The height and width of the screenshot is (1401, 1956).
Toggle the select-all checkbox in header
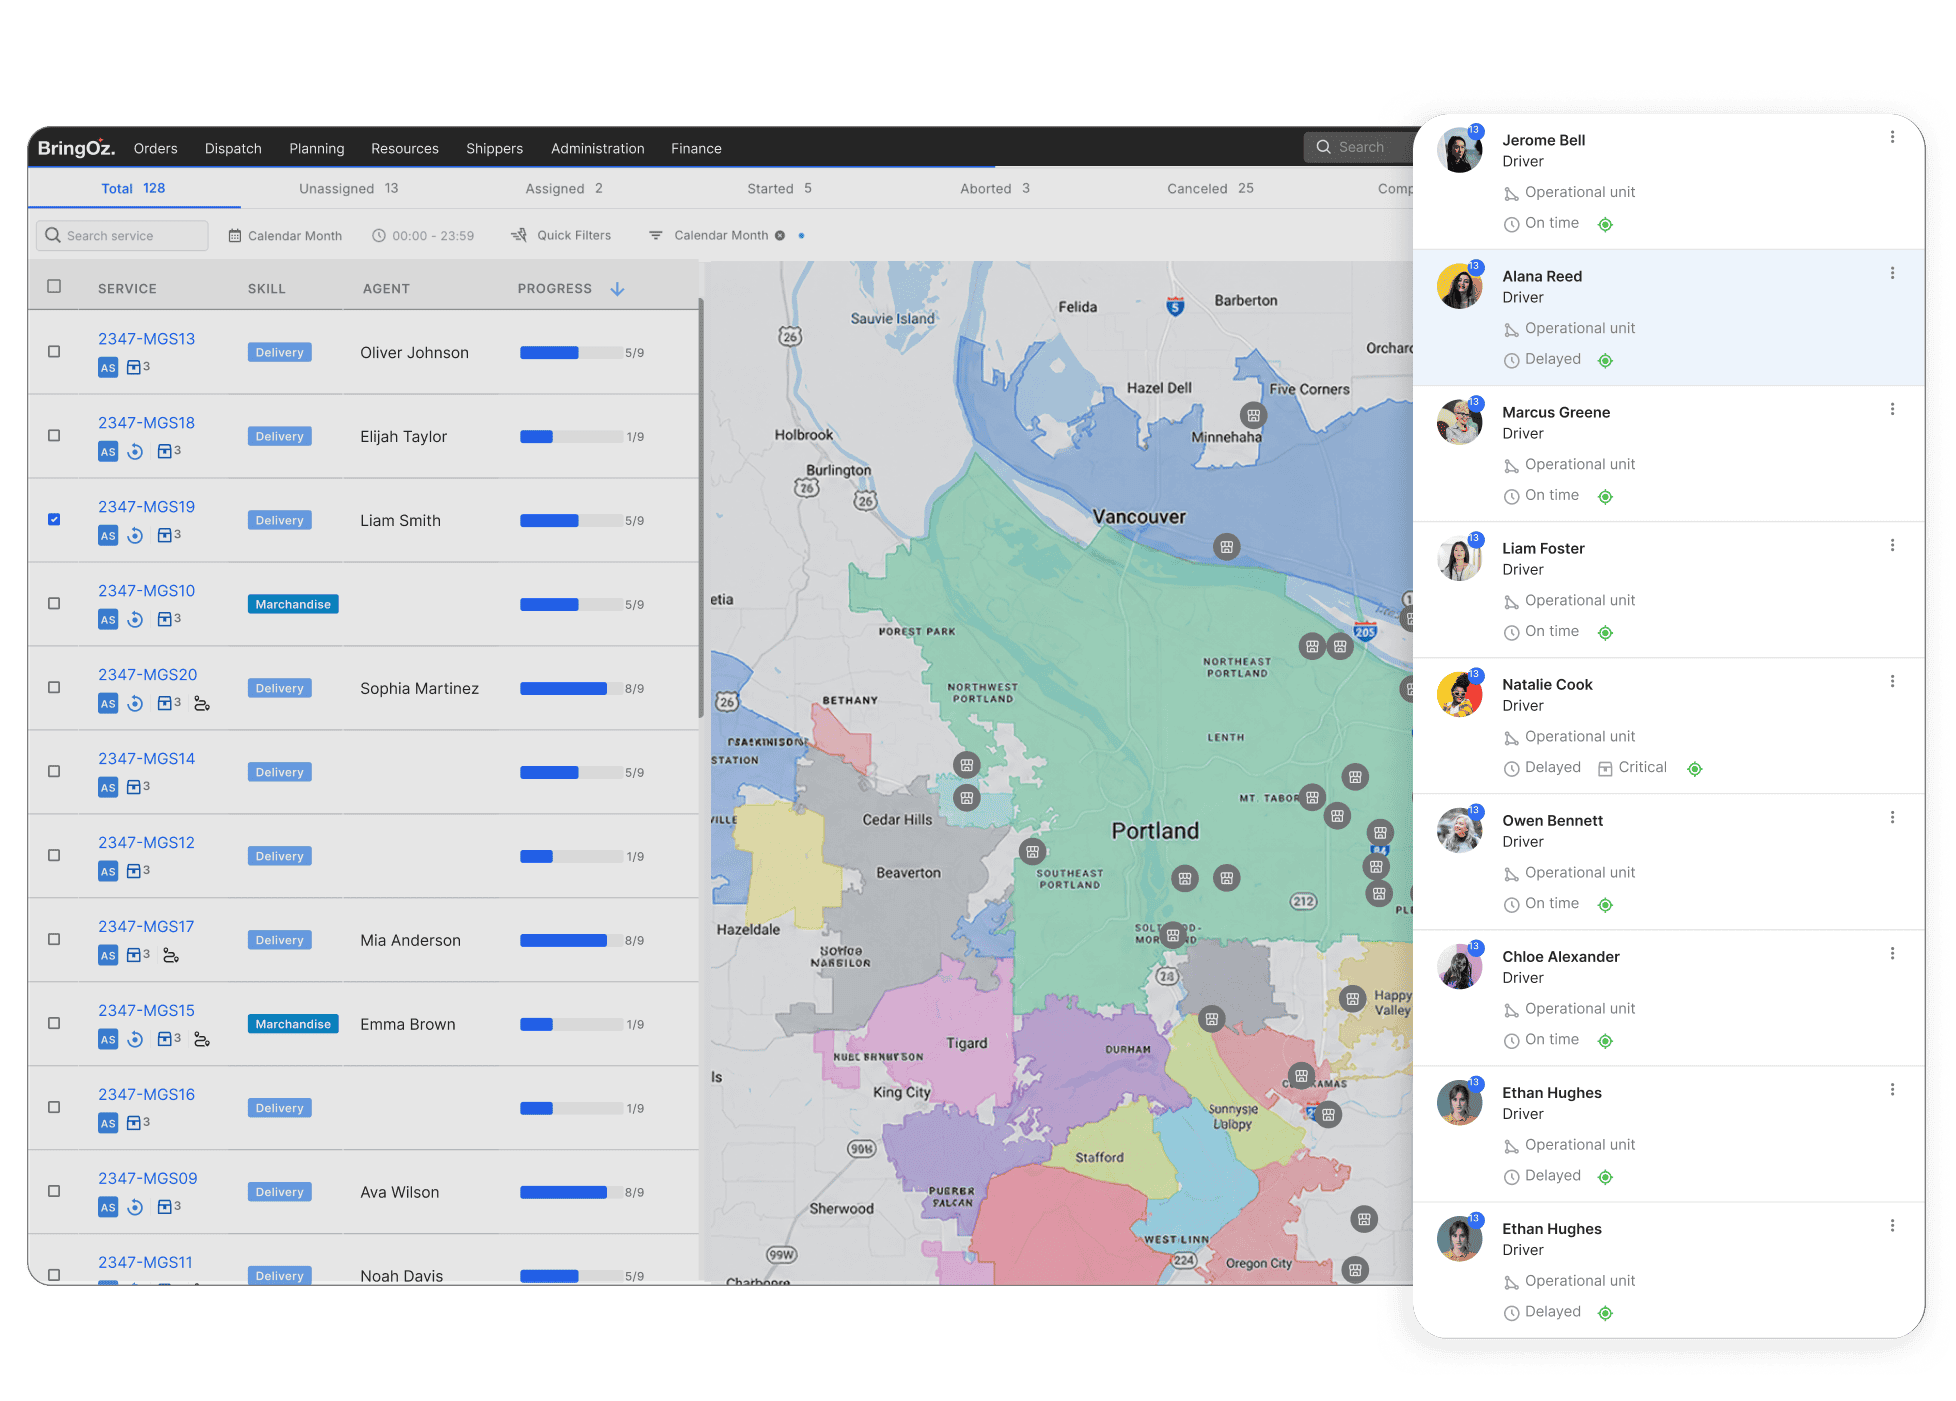(x=54, y=286)
